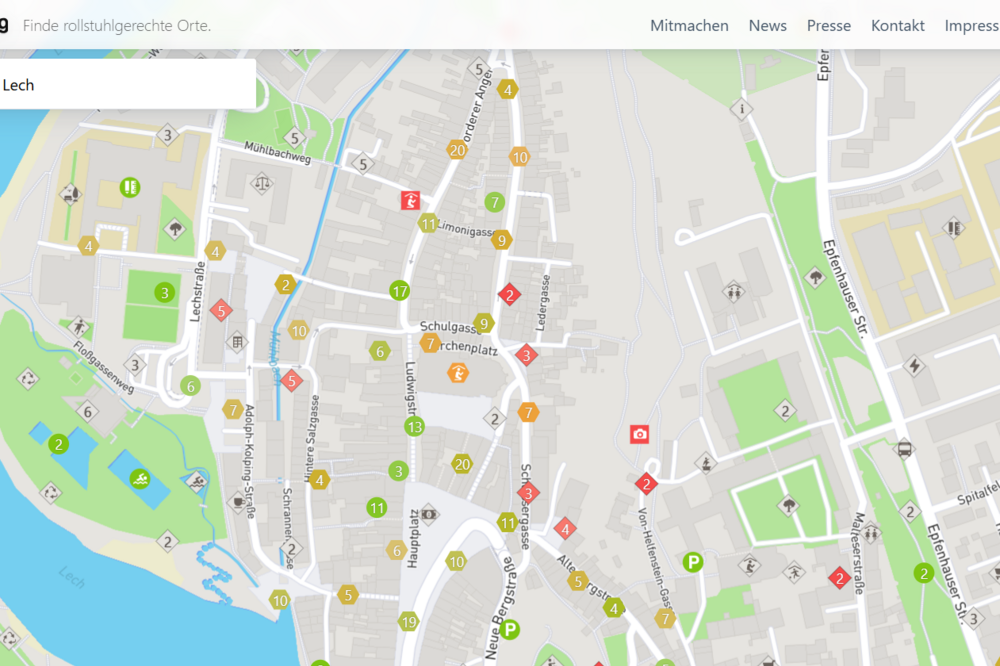The image size is (1000, 666).
Task: Click Kontakt in the top navigation
Action: coord(897,25)
